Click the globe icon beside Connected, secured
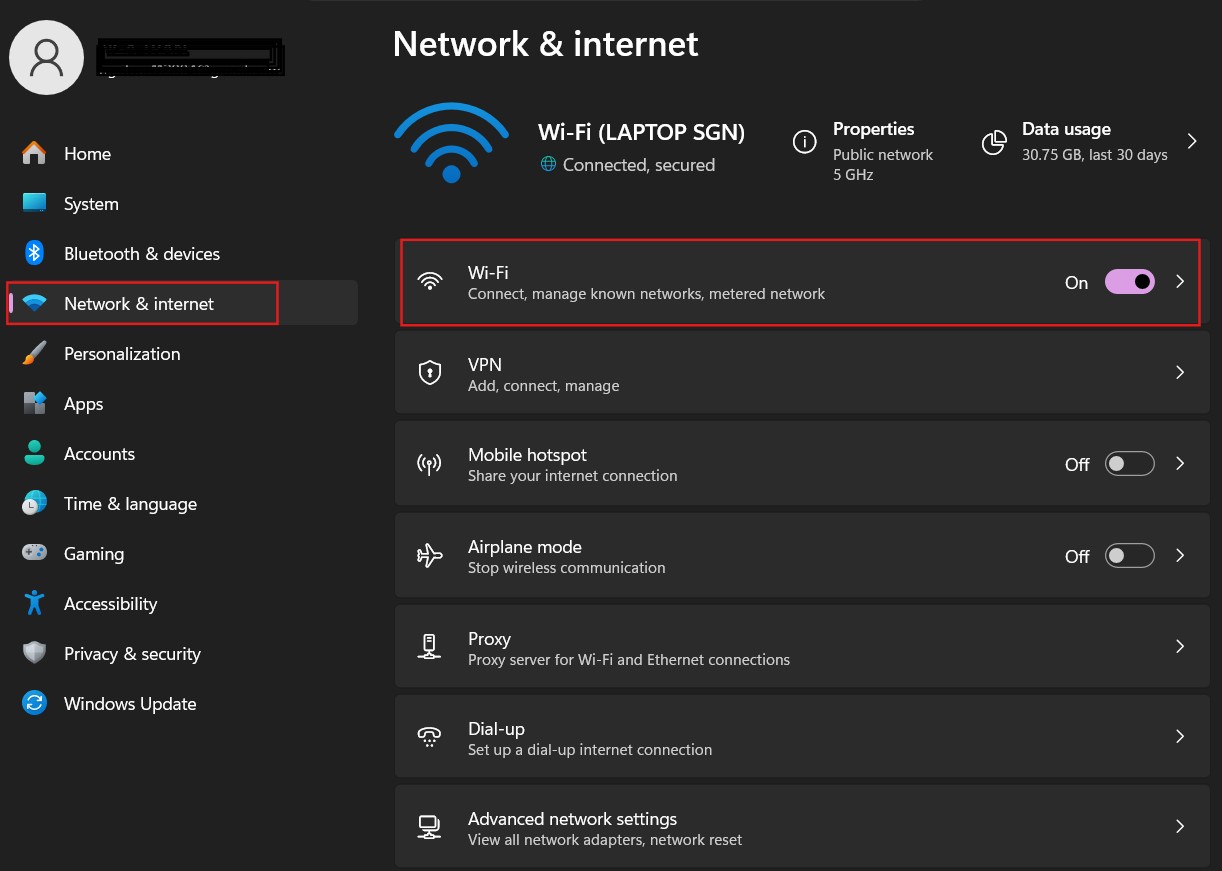 (548, 164)
